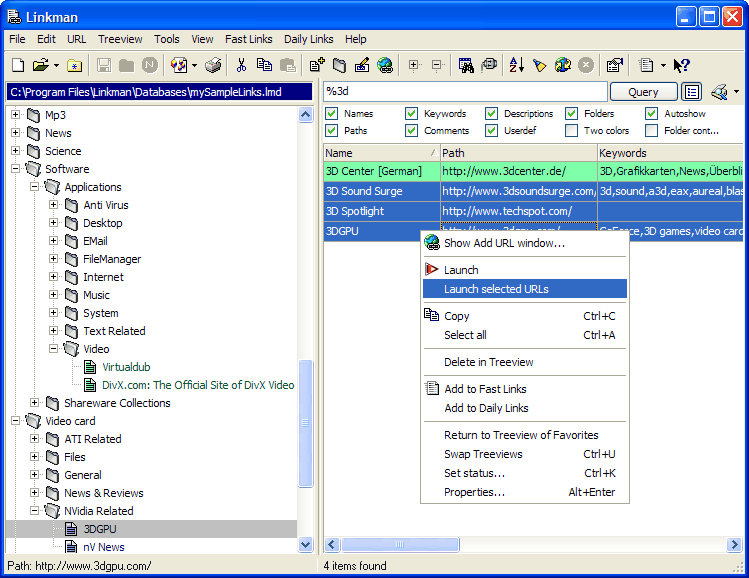The height and width of the screenshot is (578, 749).
Task: Click the Print toolbar icon
Action: (x=213, y=65)
